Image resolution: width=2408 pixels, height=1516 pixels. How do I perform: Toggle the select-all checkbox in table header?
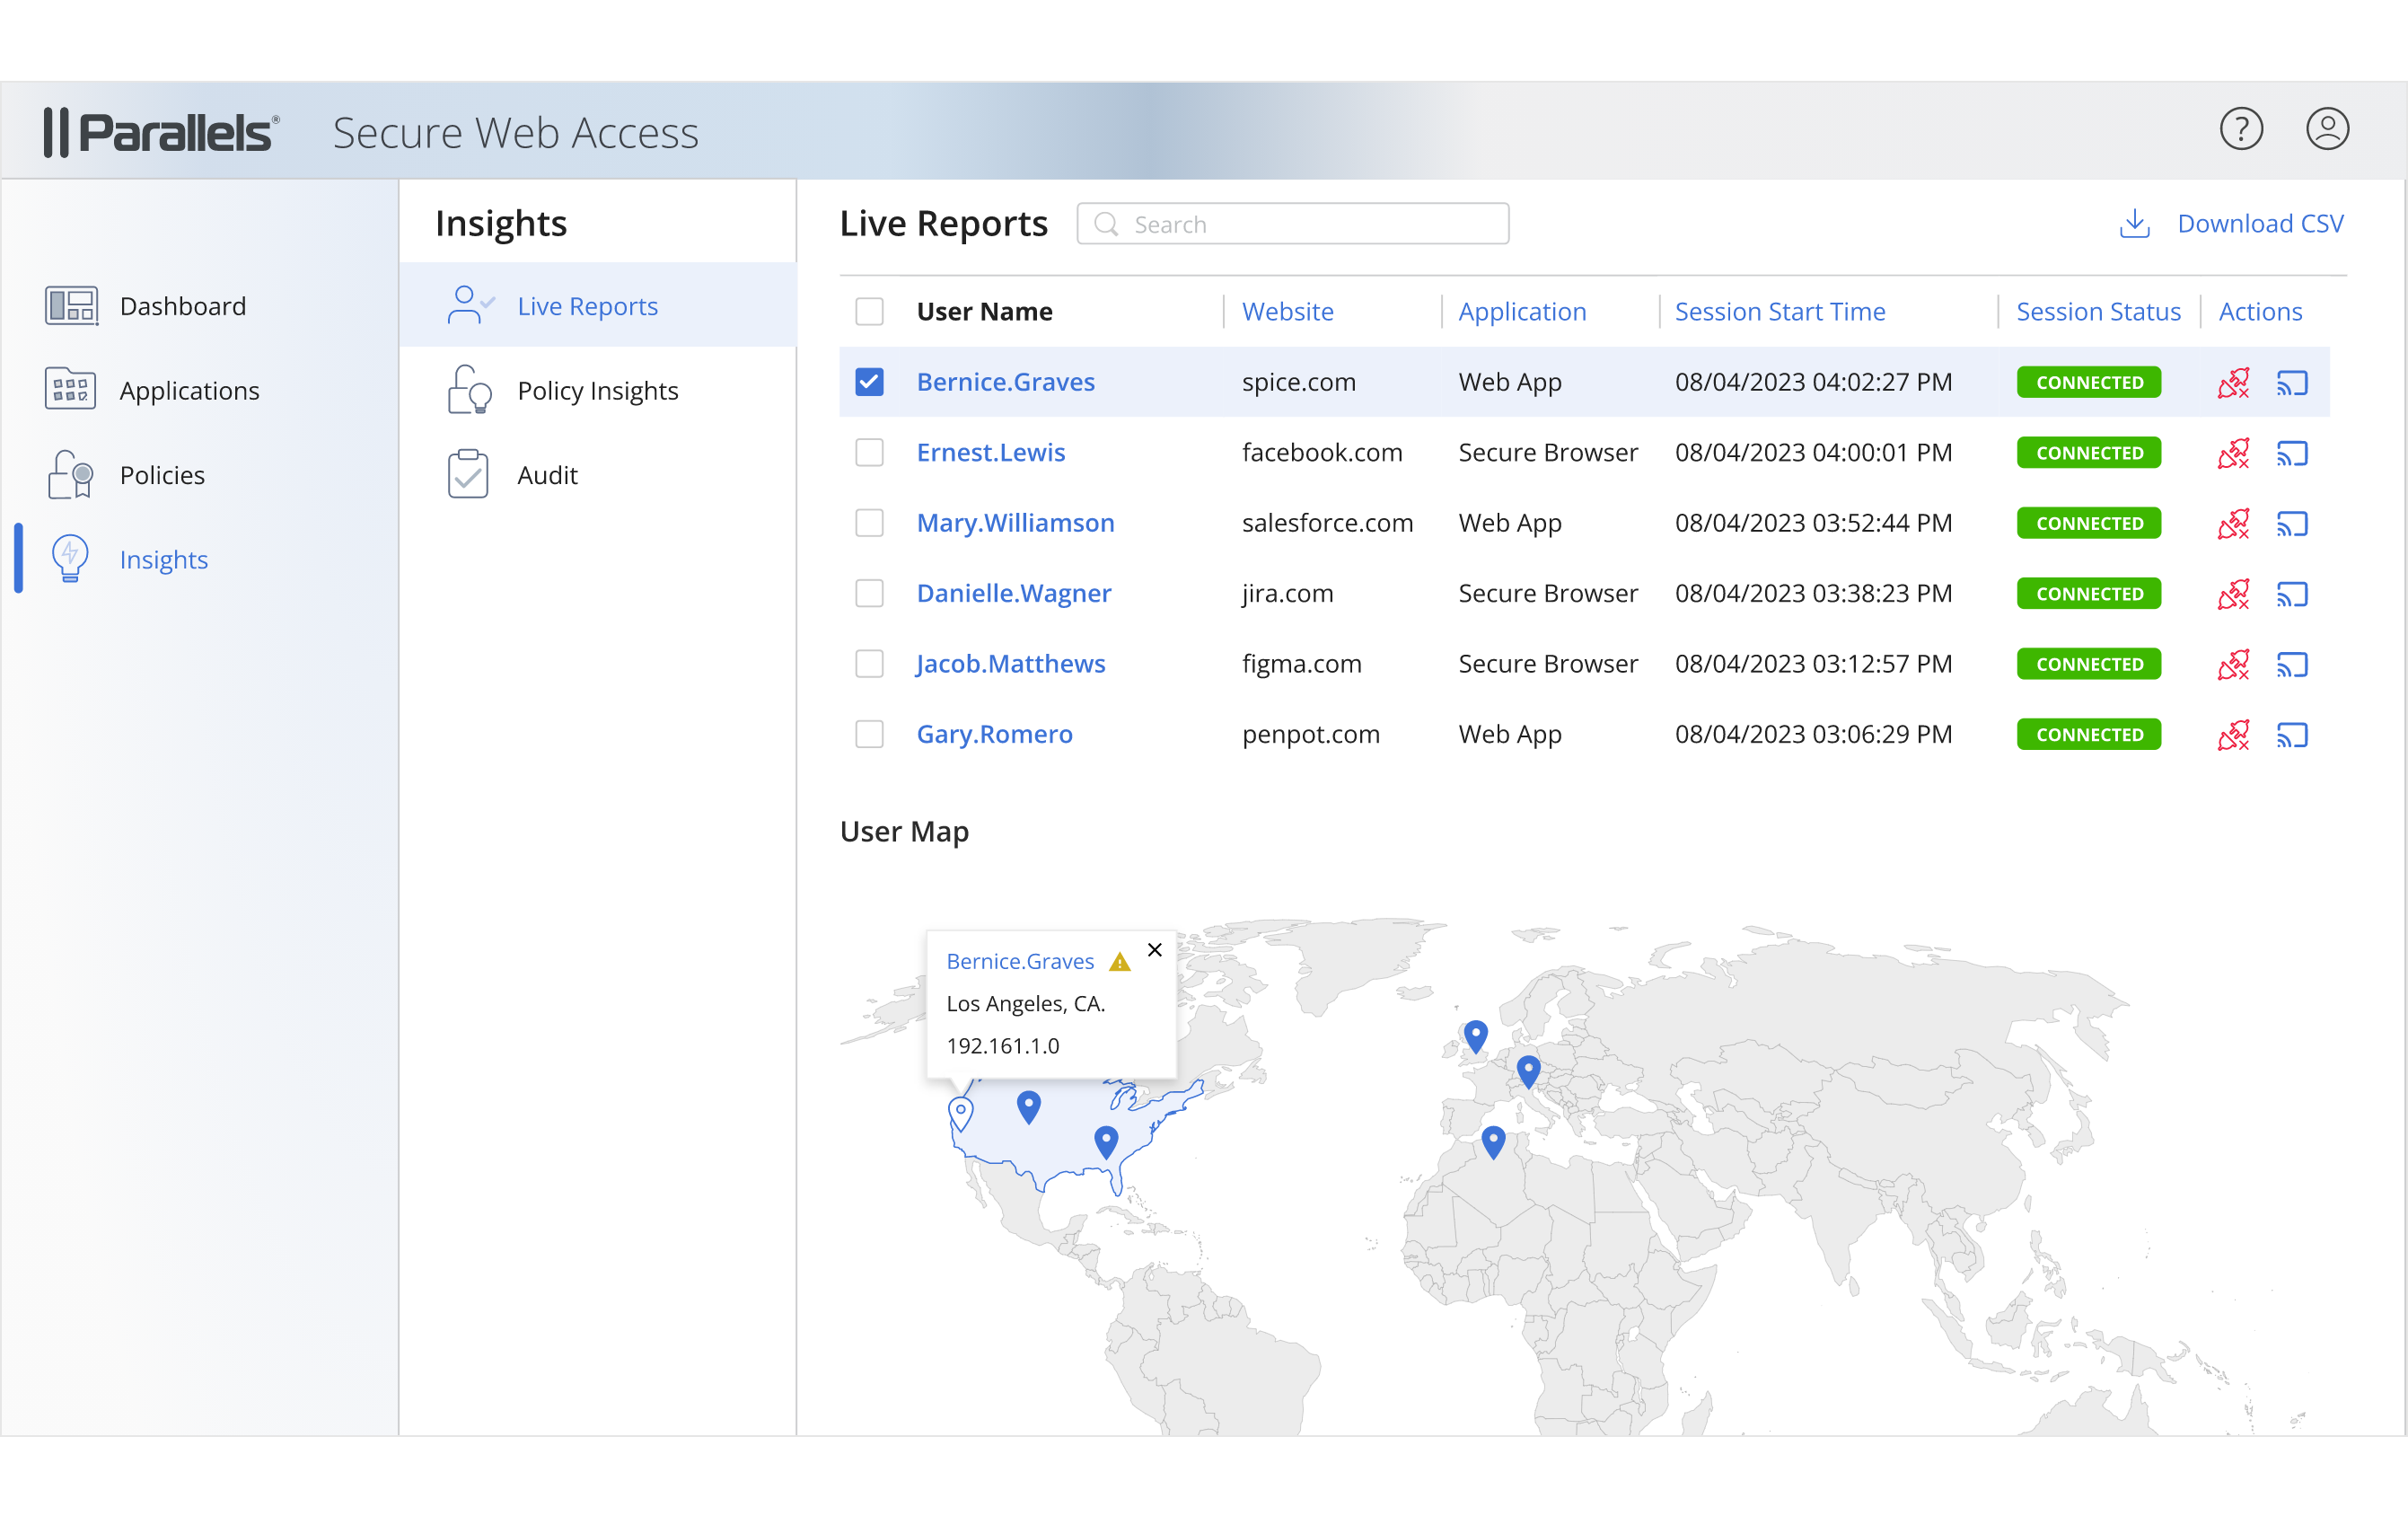(870, 311)
